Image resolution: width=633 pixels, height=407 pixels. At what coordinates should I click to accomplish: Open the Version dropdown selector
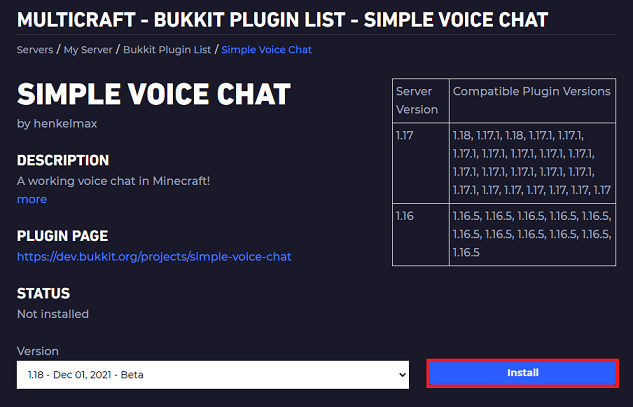213,374
